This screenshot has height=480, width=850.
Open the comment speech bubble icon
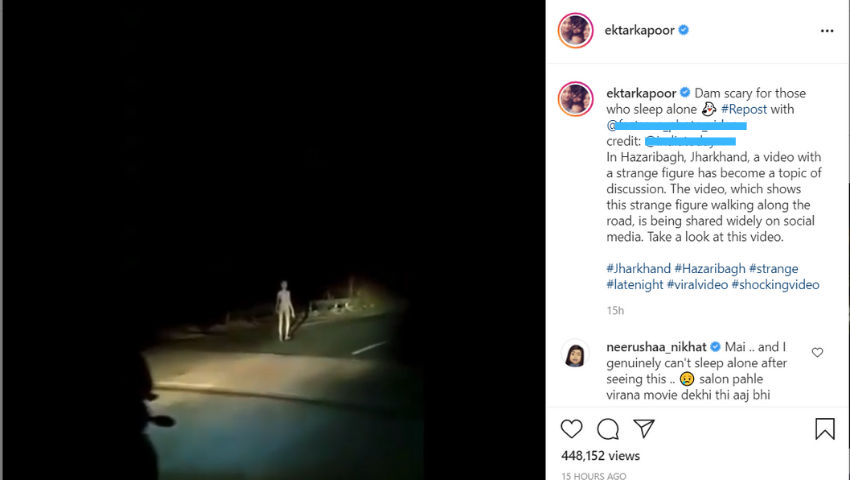tap(608, 429)
